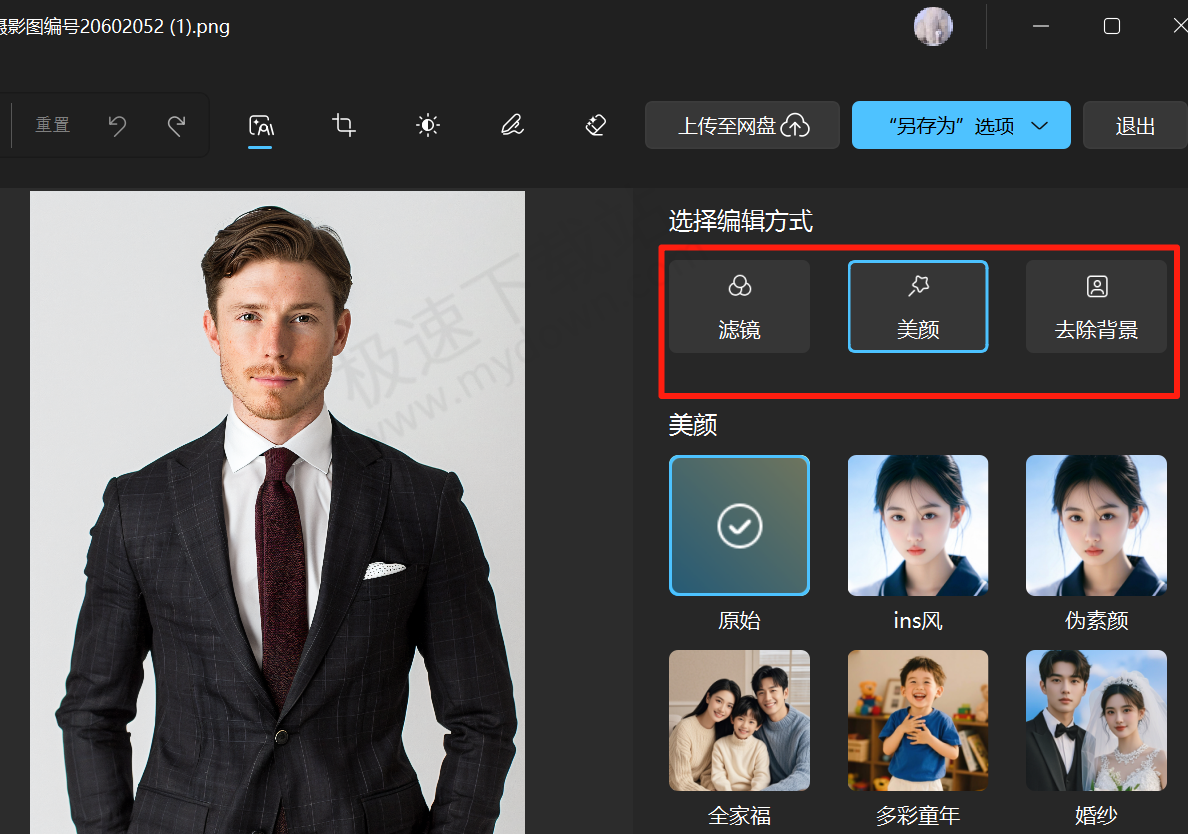Screen dimensions: 1188x834
Task: Choose the 婚纱 style thumbnail
Action: pos(1096,720)
